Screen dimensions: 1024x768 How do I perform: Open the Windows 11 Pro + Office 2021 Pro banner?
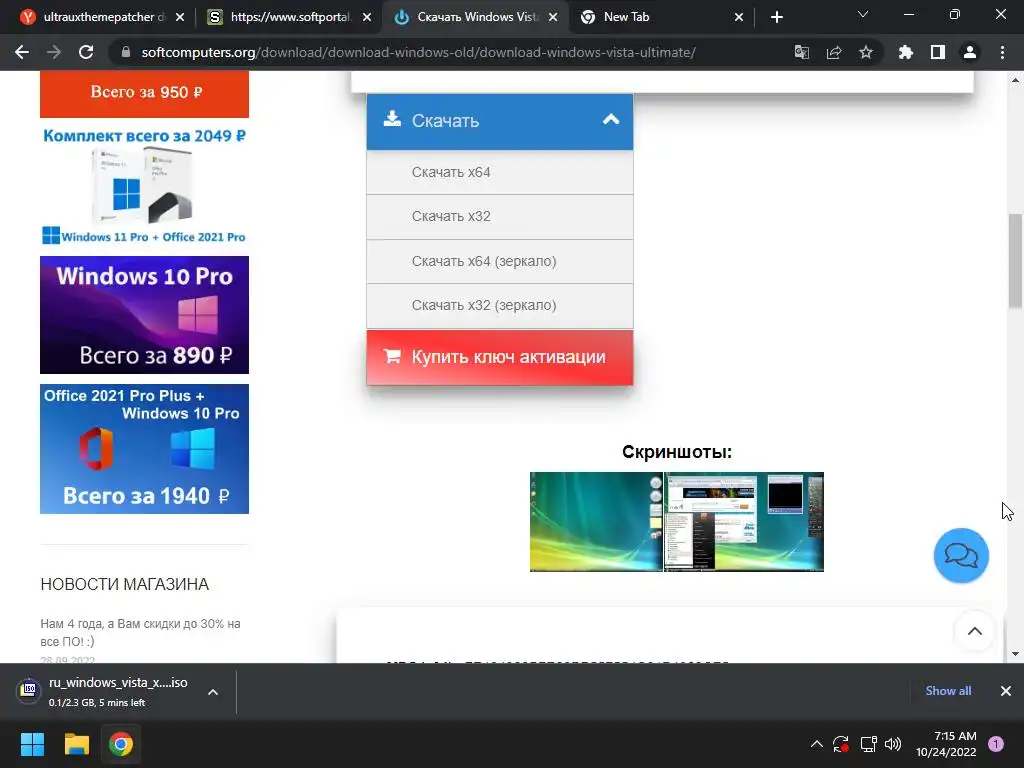(144, 186)
